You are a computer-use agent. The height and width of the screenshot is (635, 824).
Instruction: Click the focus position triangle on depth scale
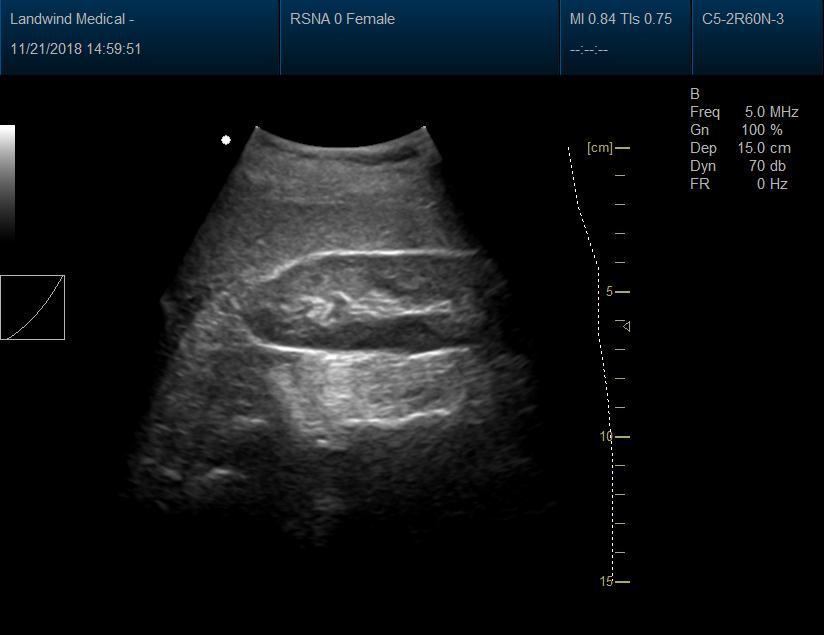626,326
